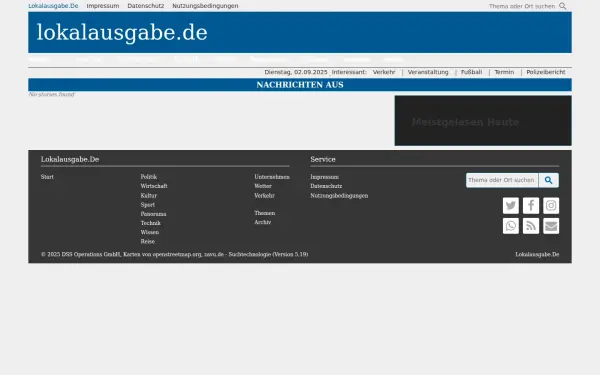The width and height of the screenshot is (600, 375).
Task: Open Panorama in the footer
Action: (153, 214)
